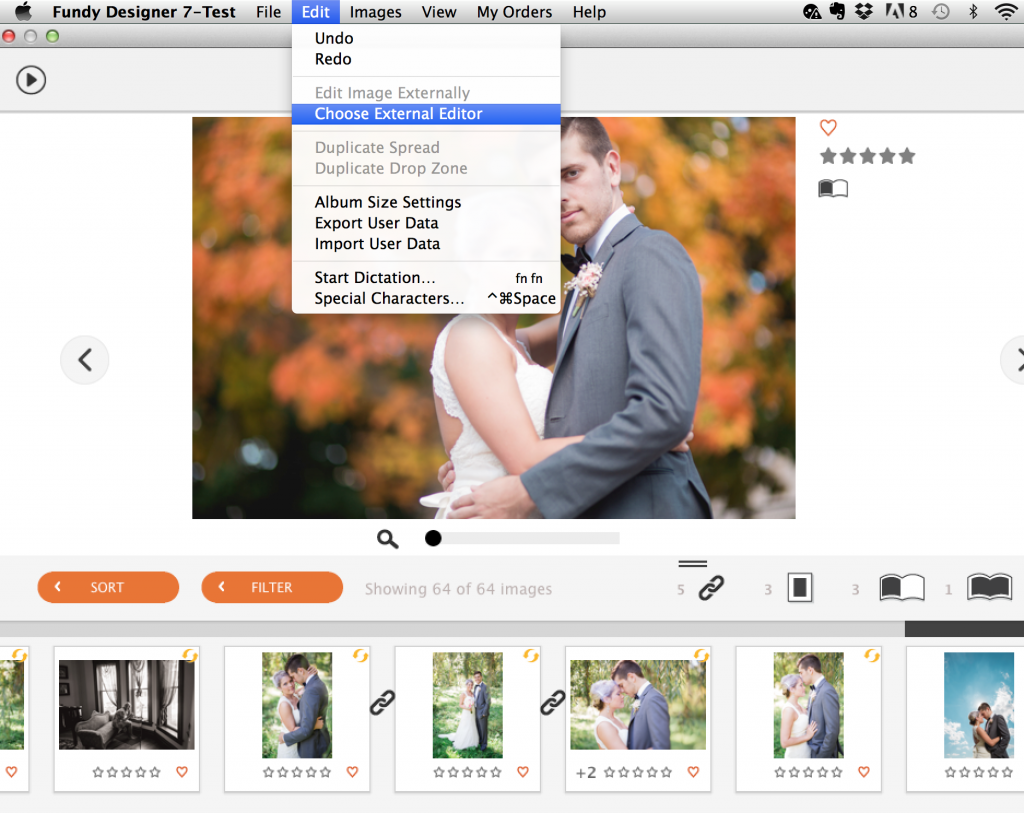Click the rotate badge on the black-and-white thumbnail
The width and height of the screenshot is (1024, 813).
[x=190, y=655]
